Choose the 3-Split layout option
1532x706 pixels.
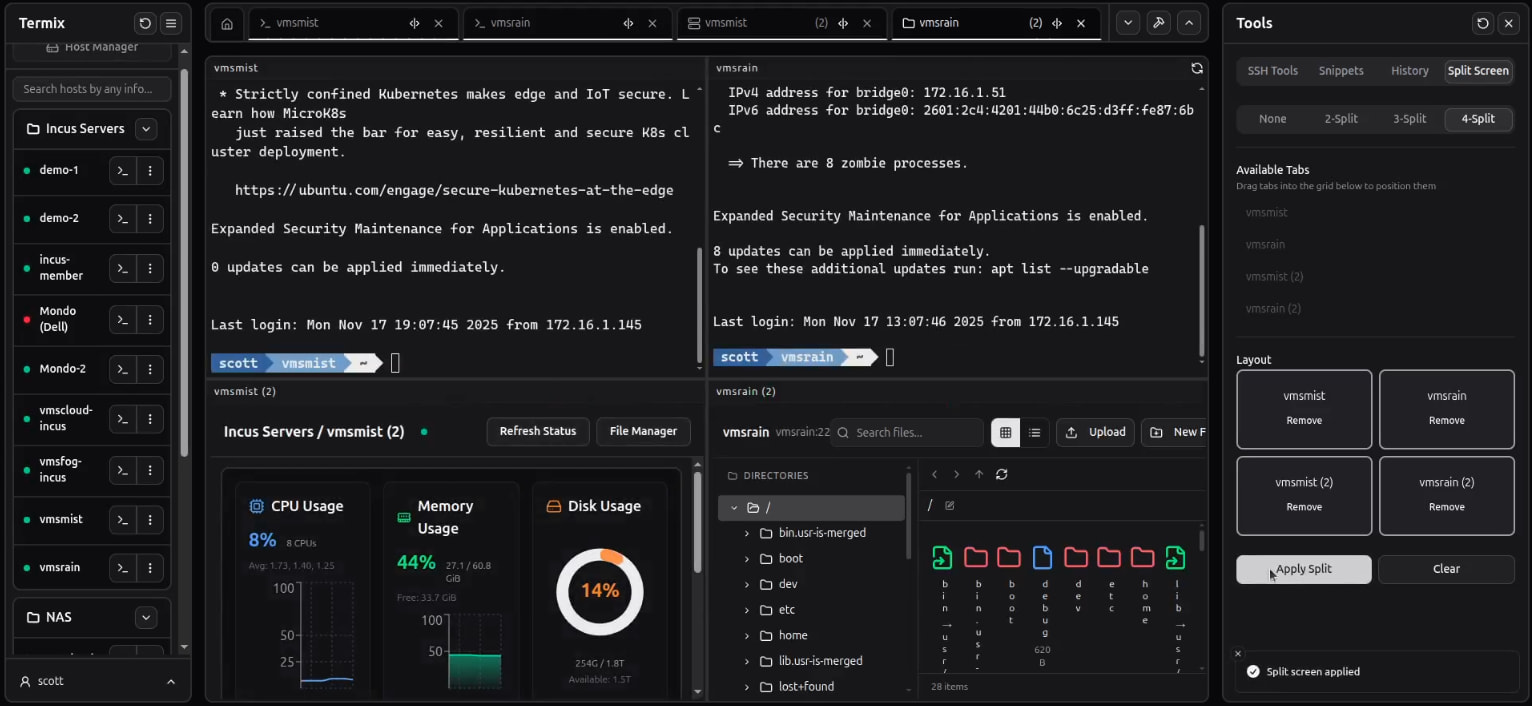pyautogui.click(x=1409, y=119)
